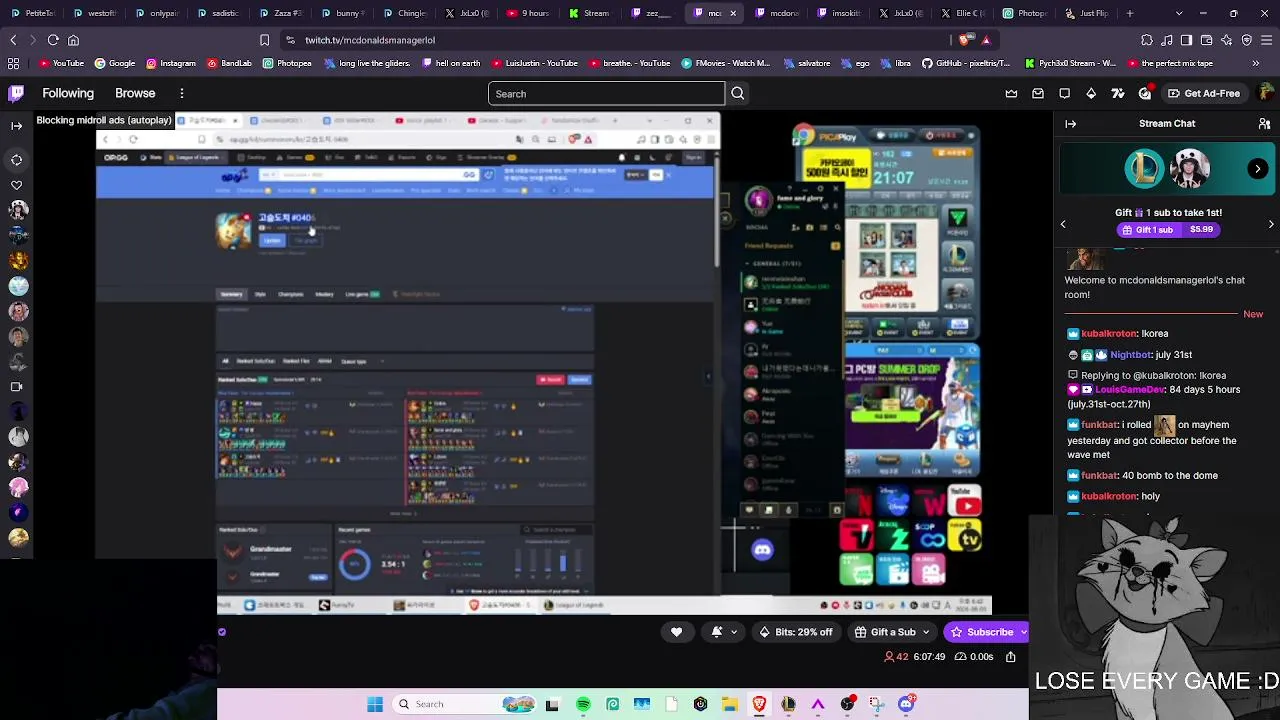Click the Bits: 29% off button
1280x720 pixels.
pyautogui.click(x=796, y=632)
